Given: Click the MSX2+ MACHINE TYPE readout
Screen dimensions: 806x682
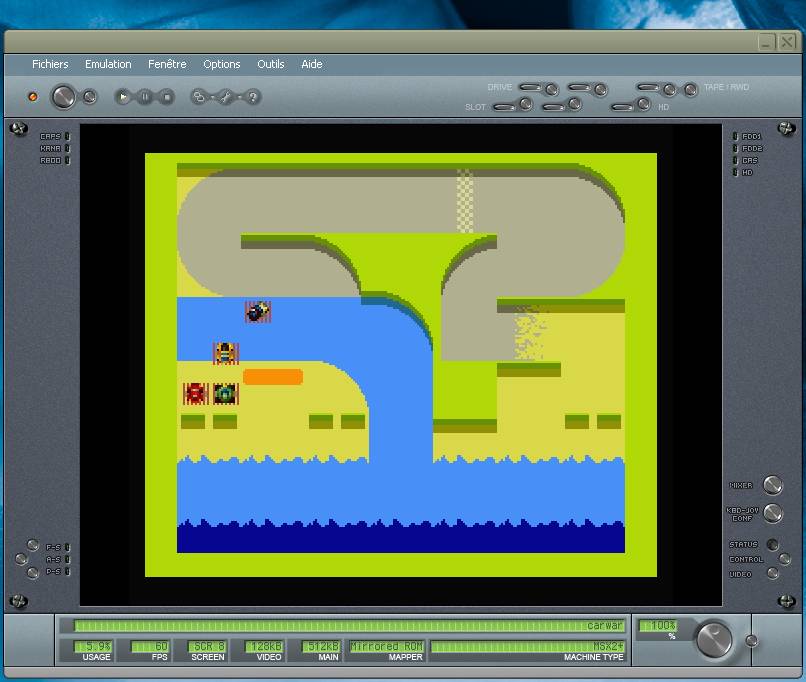Looking at the screenshot, I should (x=528, y=646).
